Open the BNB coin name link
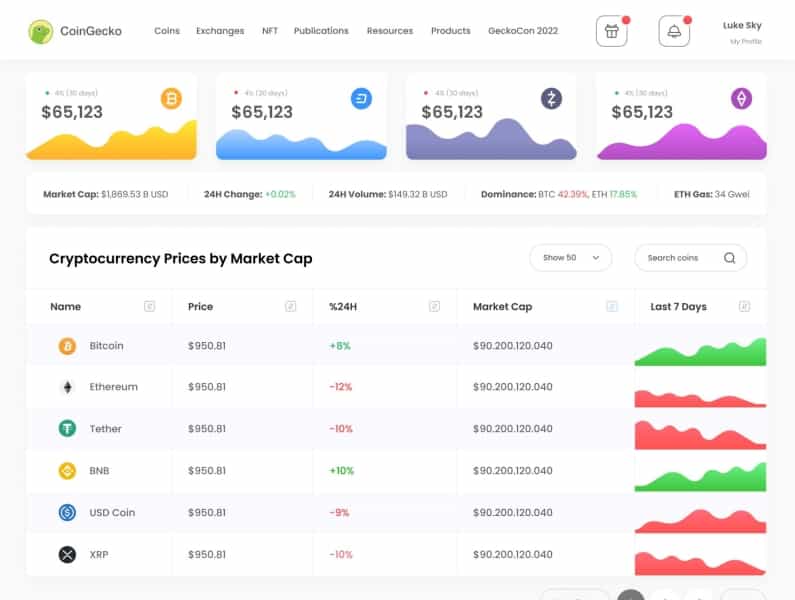Image resolution: width=795 pixels, height=600 pixels. (99, 471)
